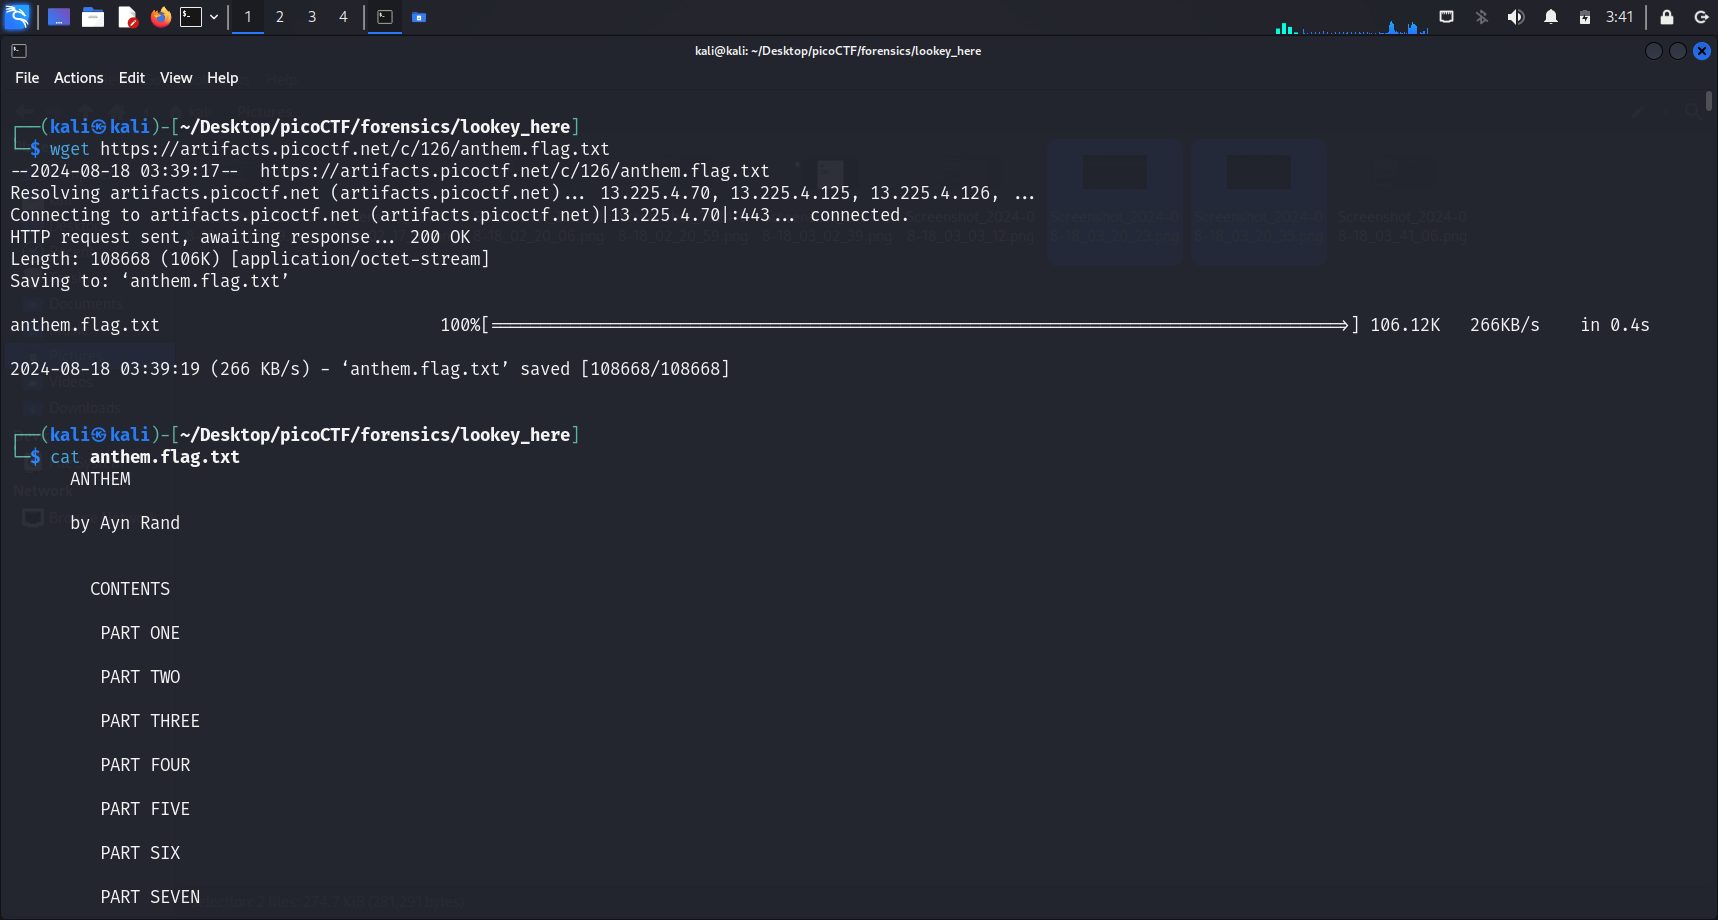The height and width of the screenshot is (920, 1718).
Task: Switch to workspace 2
Action: click(280, 17)
